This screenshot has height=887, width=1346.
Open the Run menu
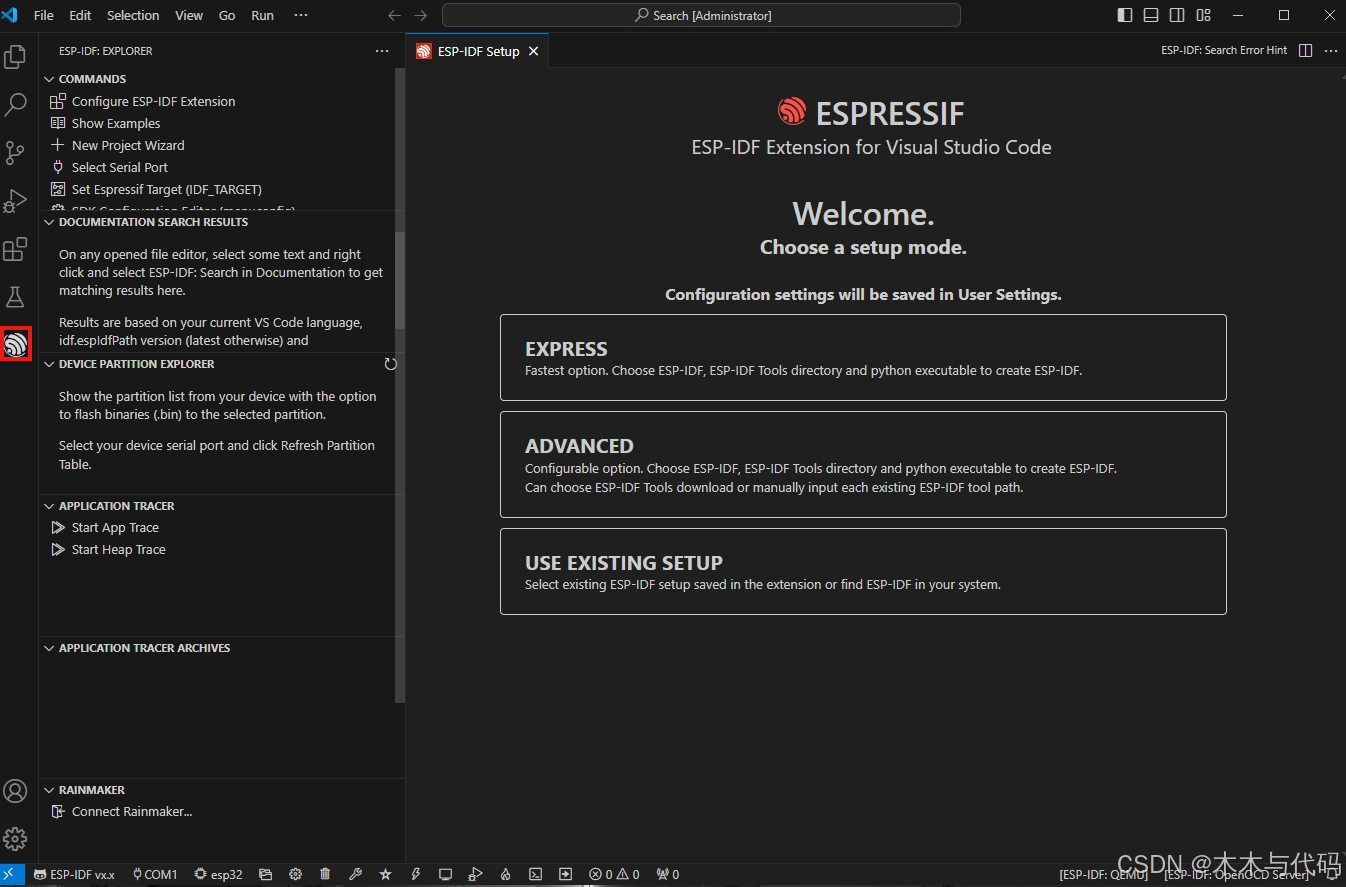pos(263,15)
